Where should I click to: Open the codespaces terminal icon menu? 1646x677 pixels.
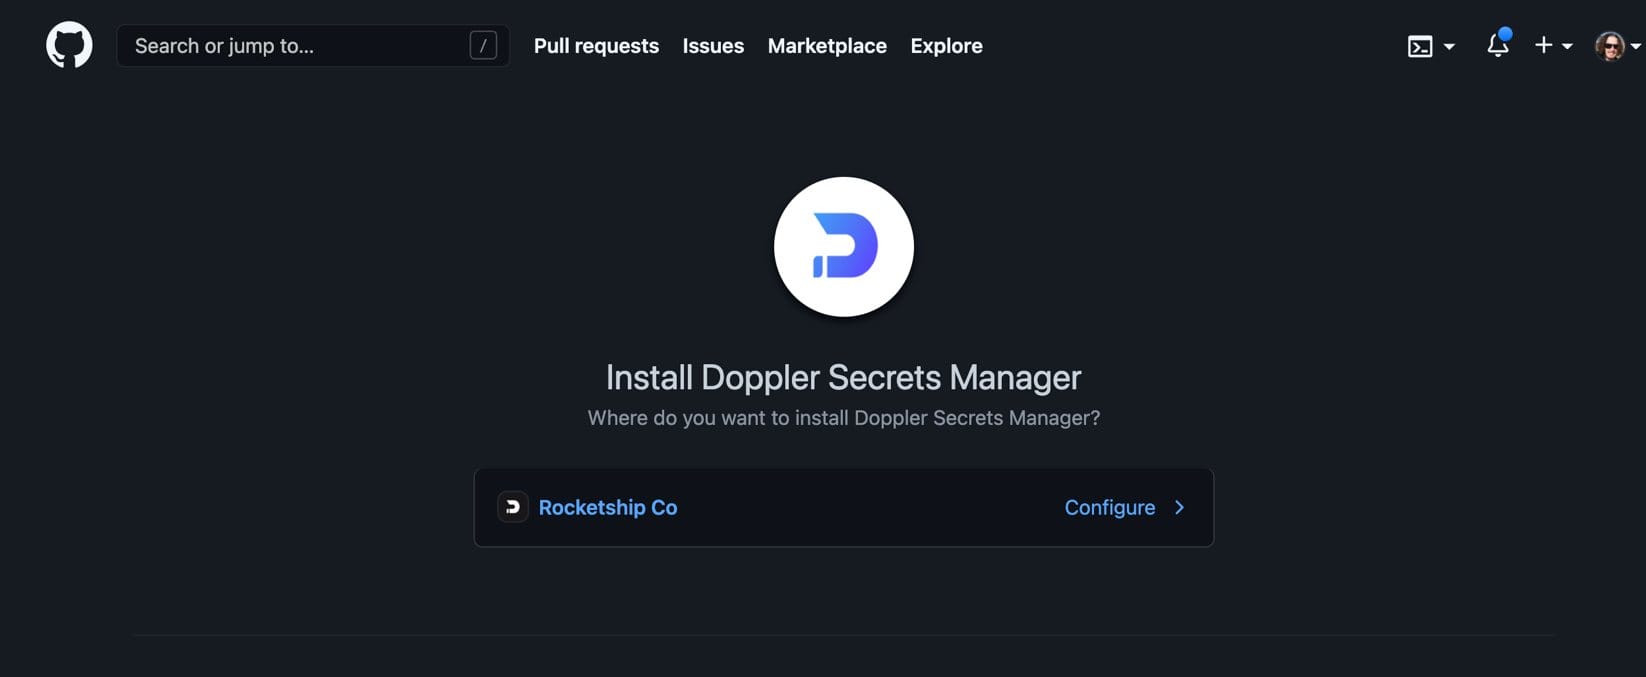pyautogui.click(x=1420, y=46)
